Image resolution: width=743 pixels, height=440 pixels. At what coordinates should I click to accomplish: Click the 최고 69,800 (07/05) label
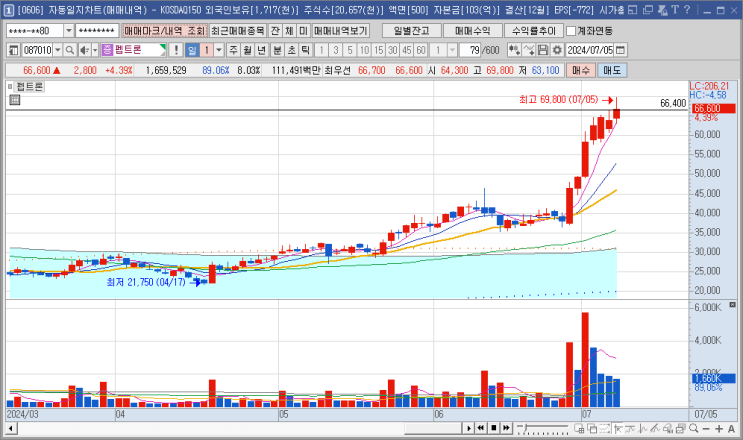click(x=558, y=99)
